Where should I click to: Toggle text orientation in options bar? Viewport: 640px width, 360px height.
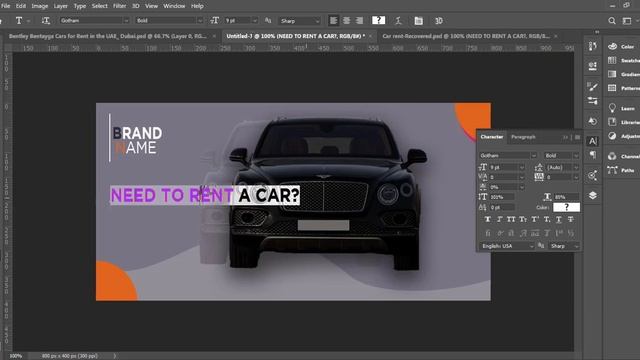(x=46, y=20)
